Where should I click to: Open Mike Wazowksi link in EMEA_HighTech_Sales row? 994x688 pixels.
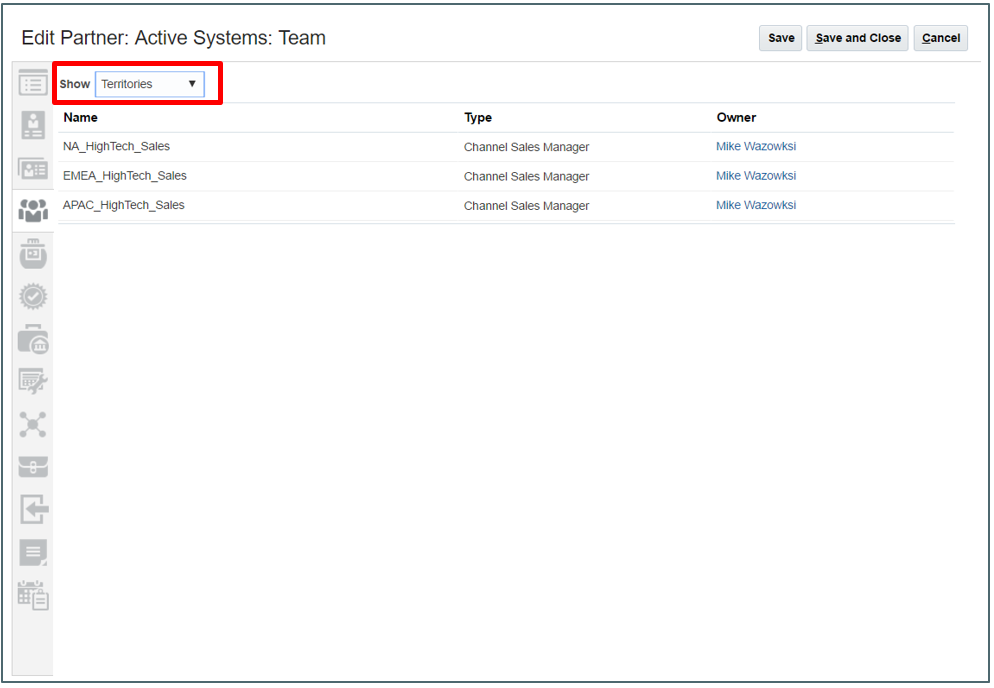[756, 176]
